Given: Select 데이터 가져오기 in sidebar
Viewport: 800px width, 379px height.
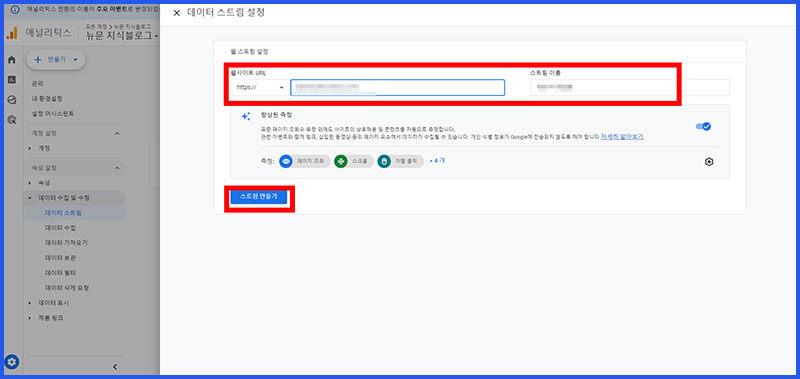Looking at the screenshot, I should point(66,243).
